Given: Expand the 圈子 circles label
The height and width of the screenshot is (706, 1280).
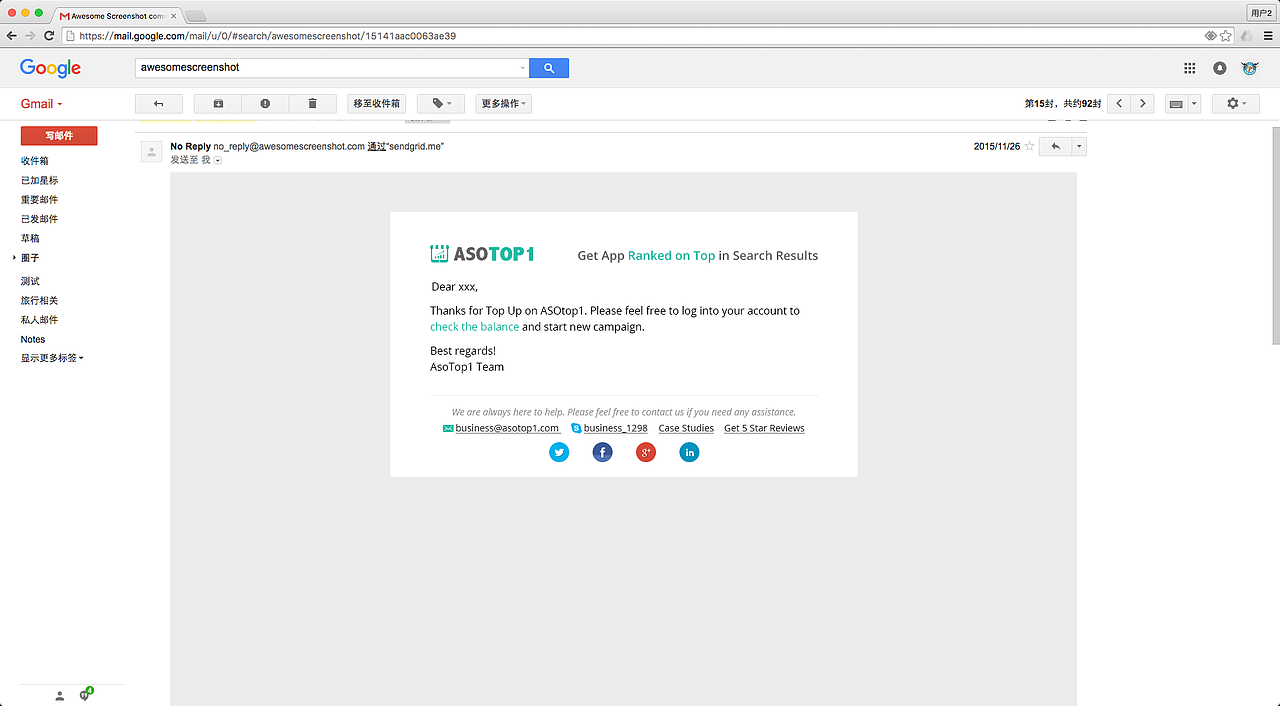Looking at the screenshot, I should pos(15,258).
